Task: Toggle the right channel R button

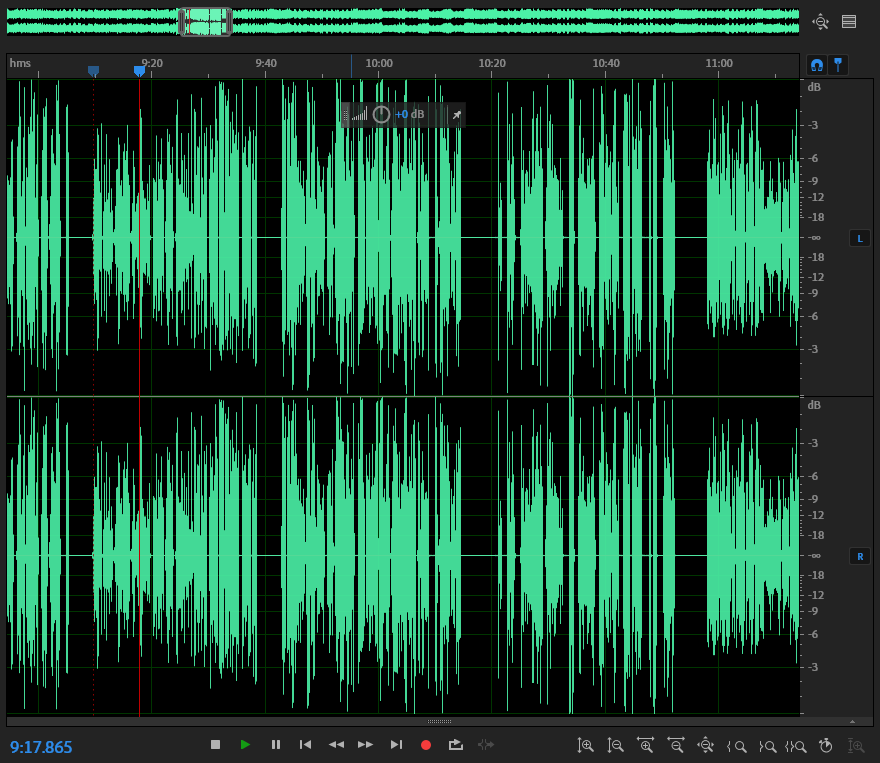Action: point(860,557)
